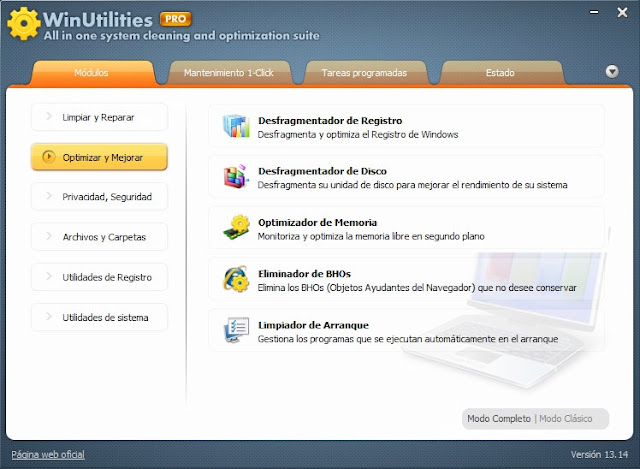Expand chevron next to Privacidad, Seguridad

49,196
